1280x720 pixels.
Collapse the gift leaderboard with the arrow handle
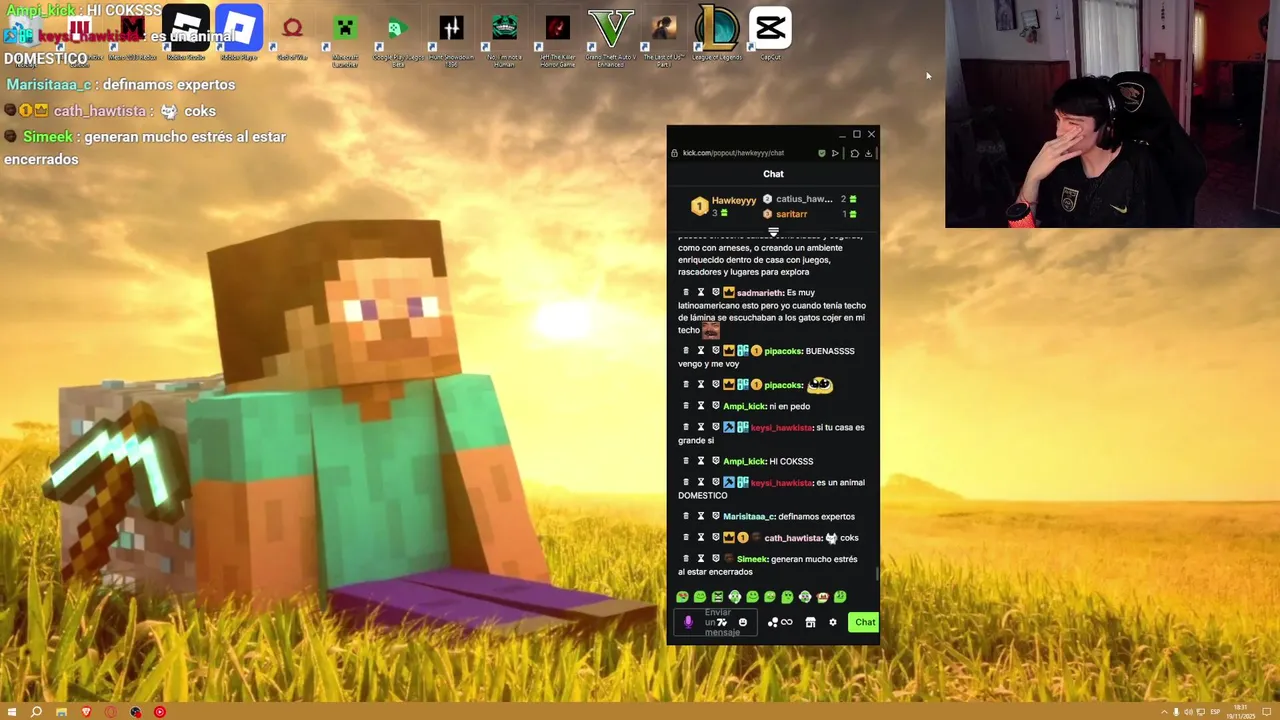(773, 232)
